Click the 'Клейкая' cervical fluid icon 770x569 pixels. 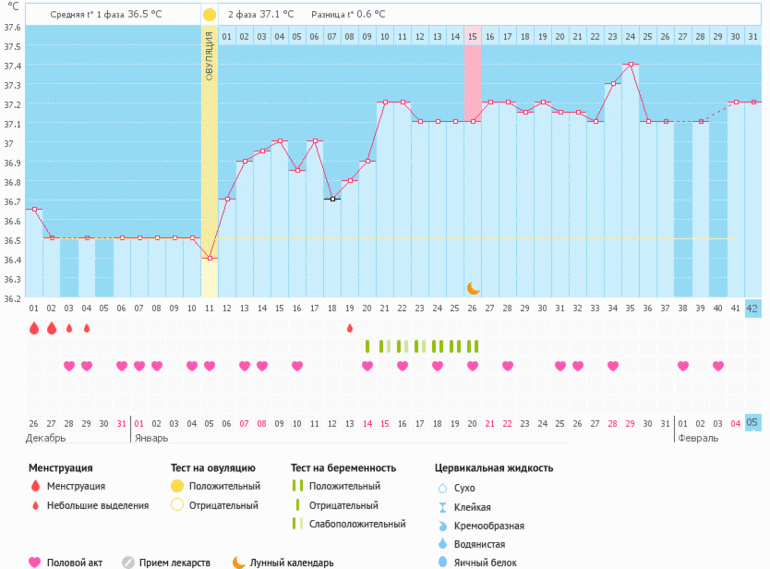coord(442,507)
